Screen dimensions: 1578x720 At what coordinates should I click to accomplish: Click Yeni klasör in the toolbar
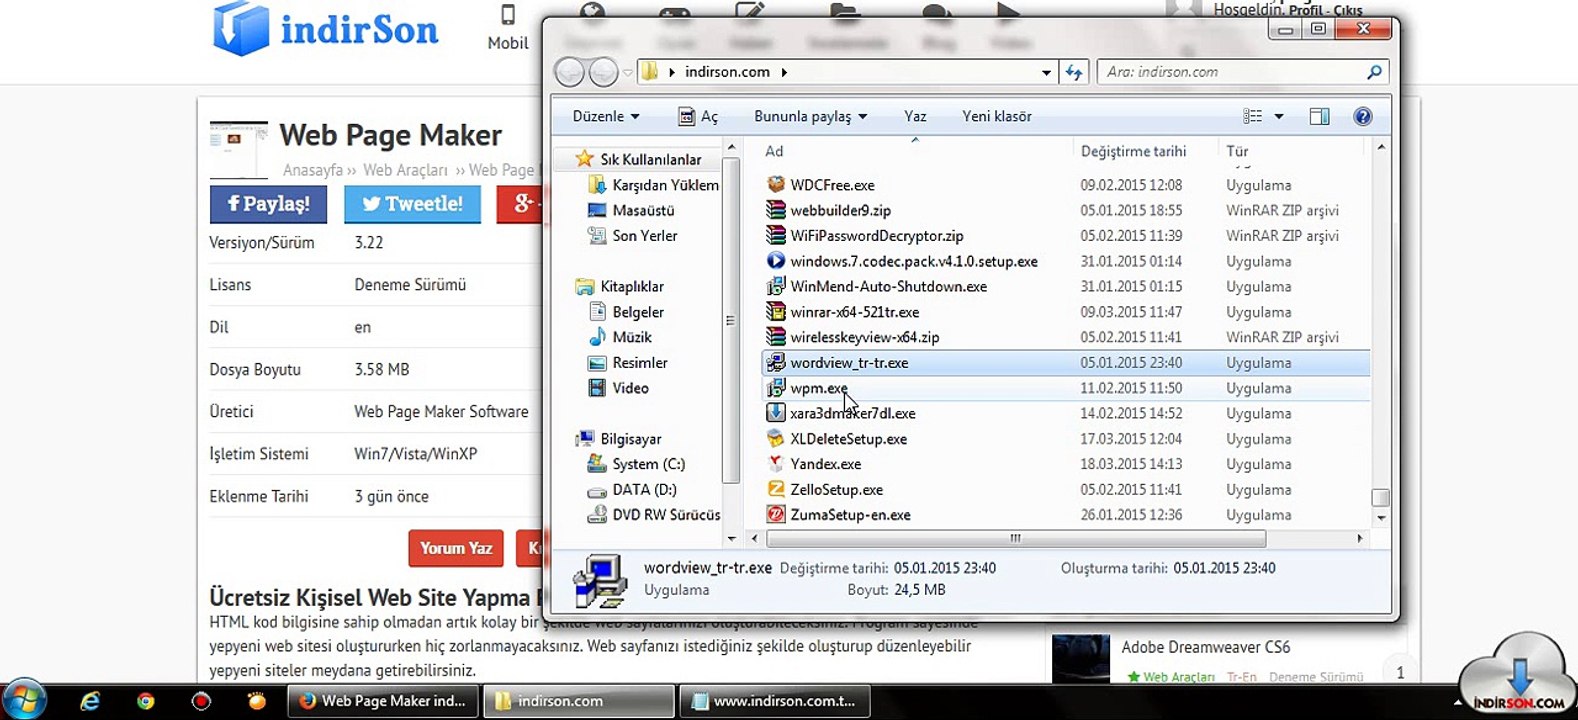[x=997, y=117]
